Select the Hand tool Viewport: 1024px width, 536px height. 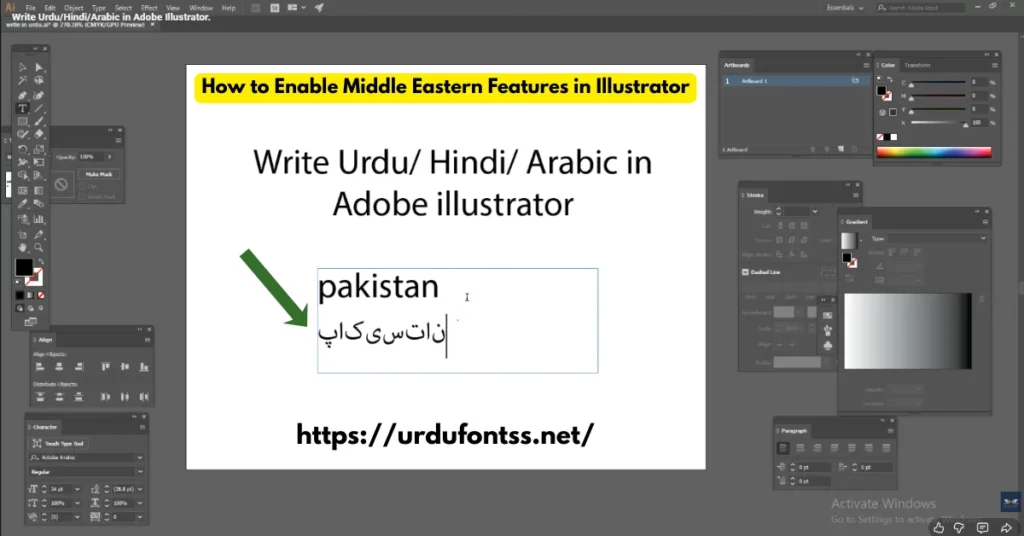click(22, 247)
